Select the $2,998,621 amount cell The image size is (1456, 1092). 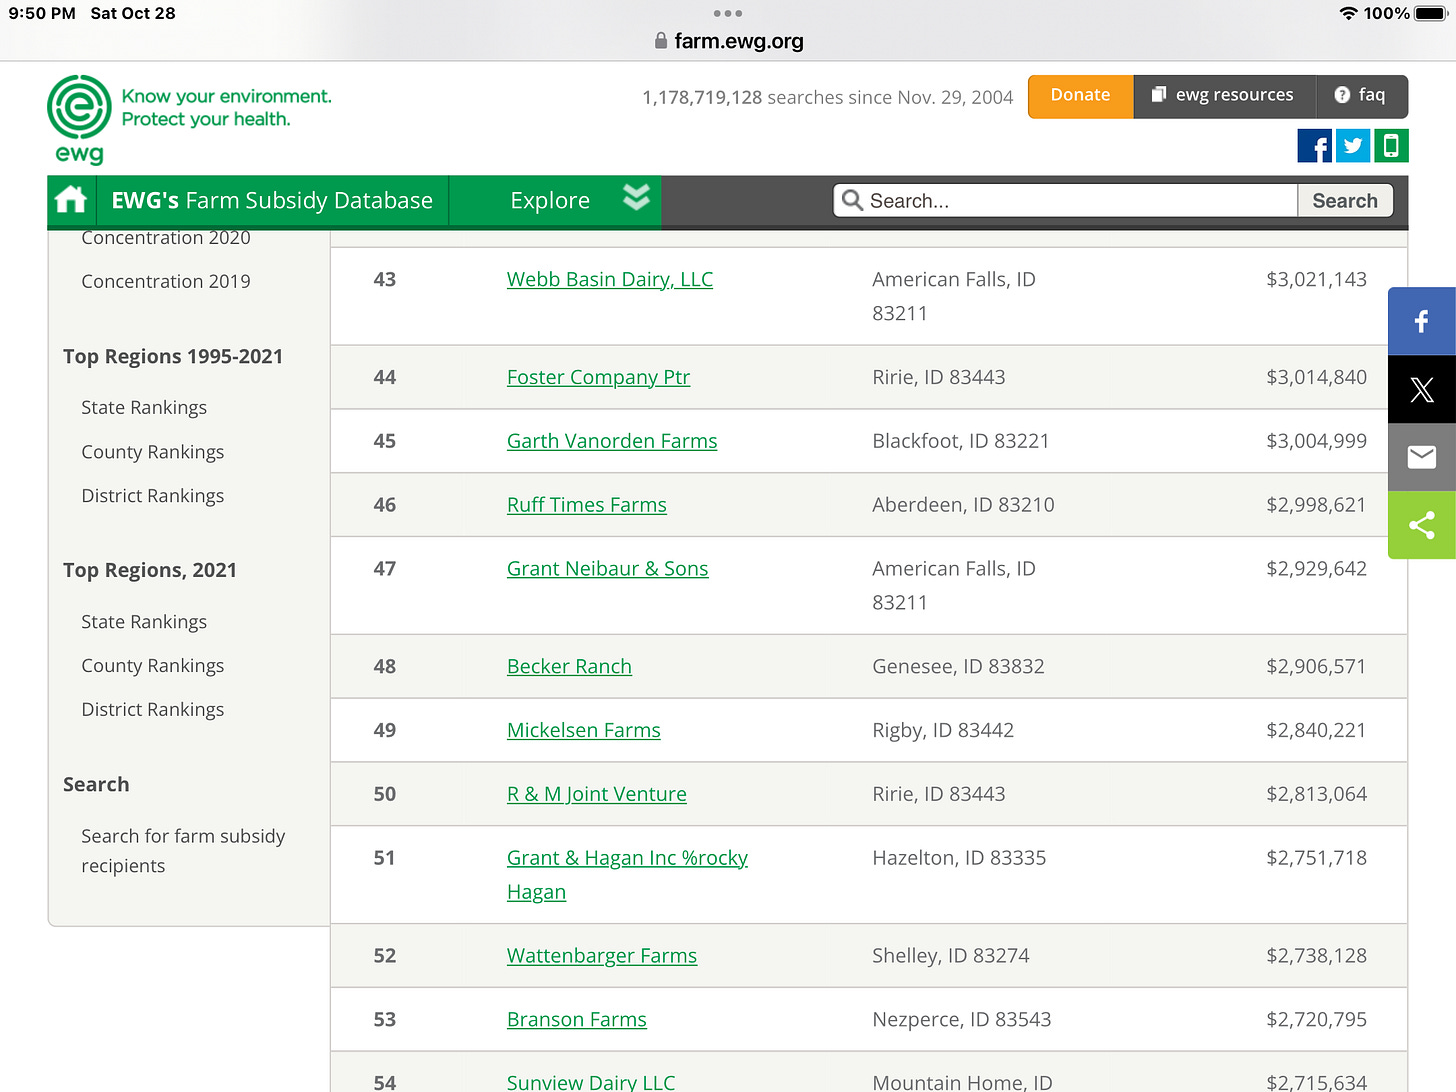1316,505
